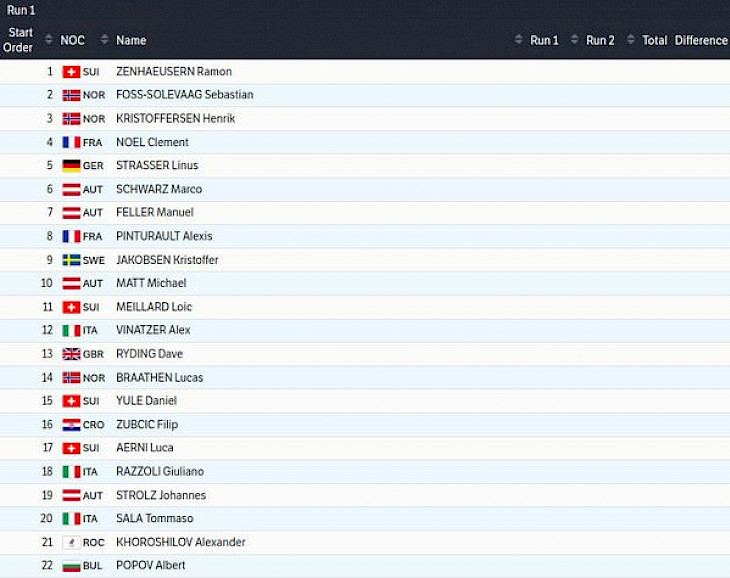Click sort arrows just left of Run 1 header
Screen dimensions: 730x578
click(518, 40)
